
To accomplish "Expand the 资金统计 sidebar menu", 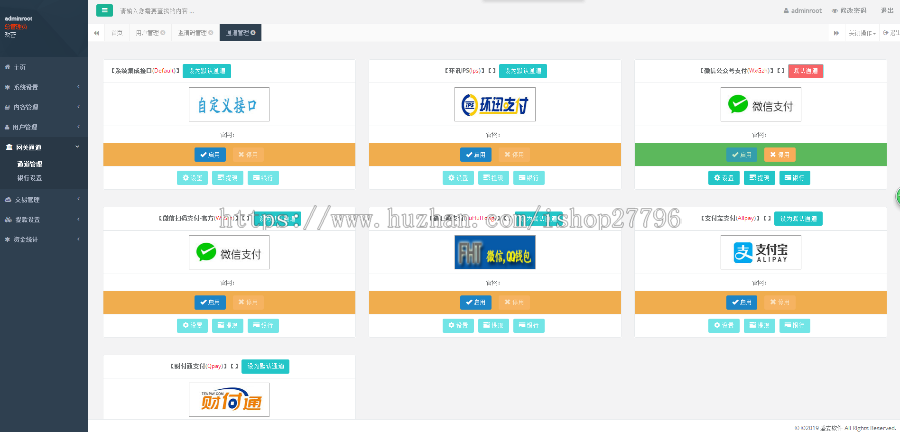I will pos(44,239).
